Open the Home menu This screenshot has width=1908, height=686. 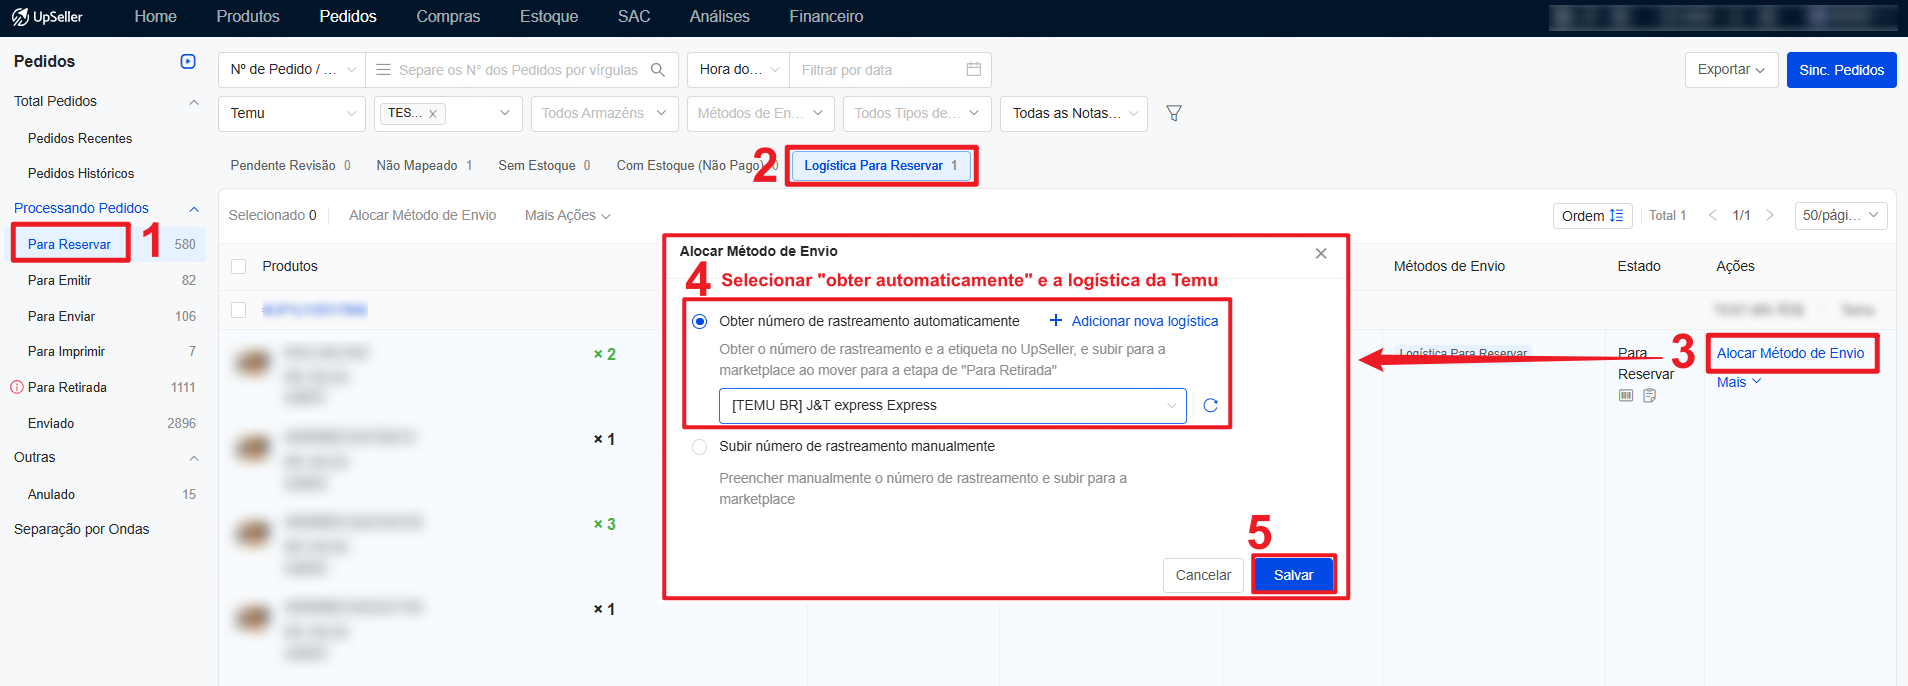(x=155, y=17)
